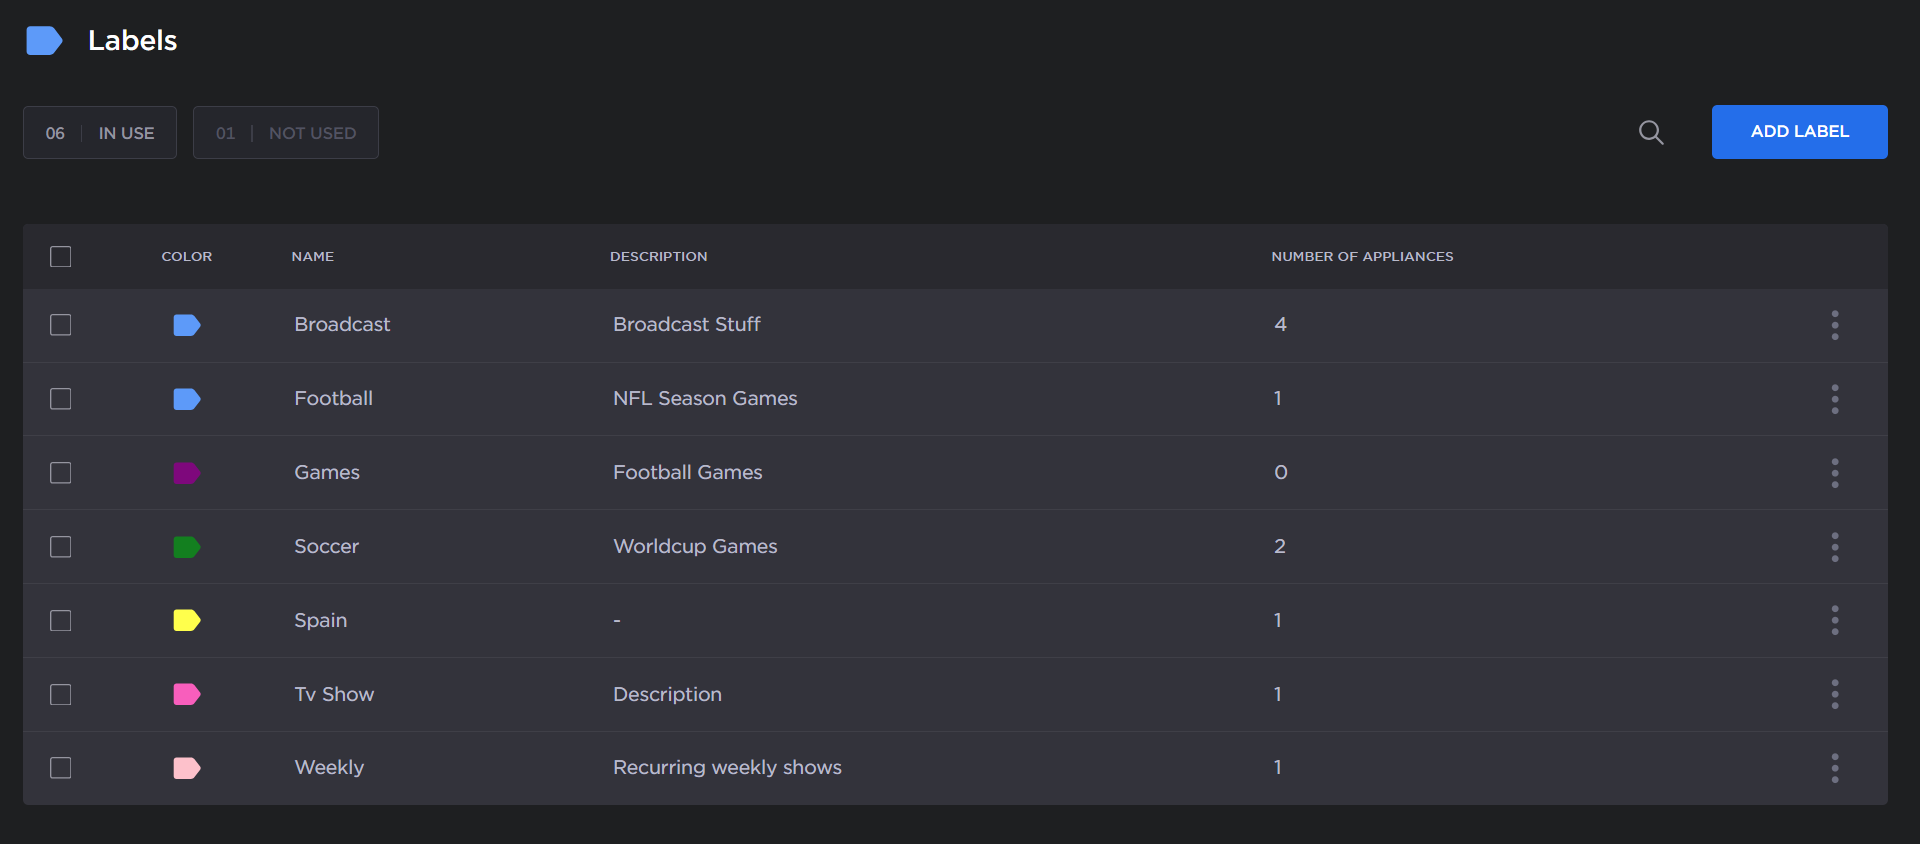Switch to the NOT USED filter tab
This screenshot has height=844, width=1920.
tap(286, 133)
